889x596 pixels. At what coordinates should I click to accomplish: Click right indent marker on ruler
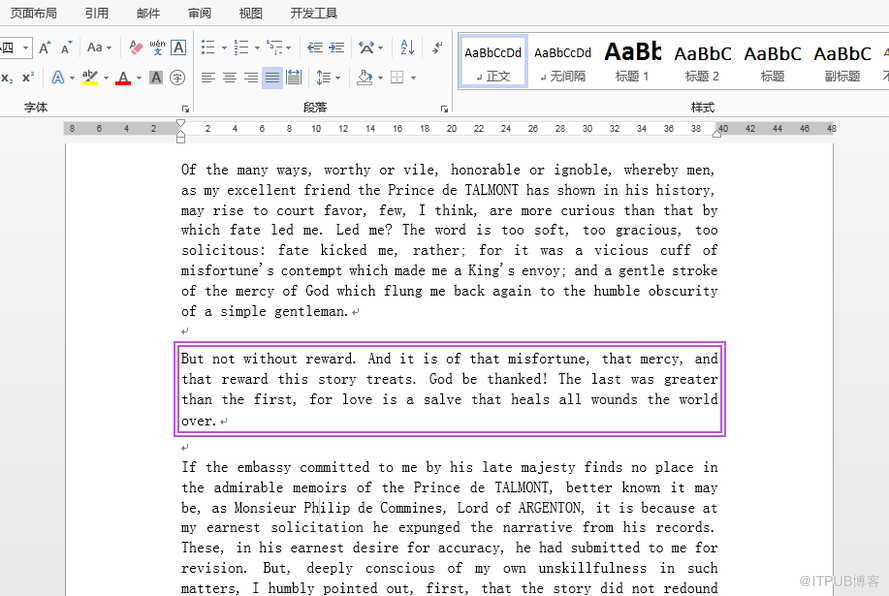tap(717, 133)
